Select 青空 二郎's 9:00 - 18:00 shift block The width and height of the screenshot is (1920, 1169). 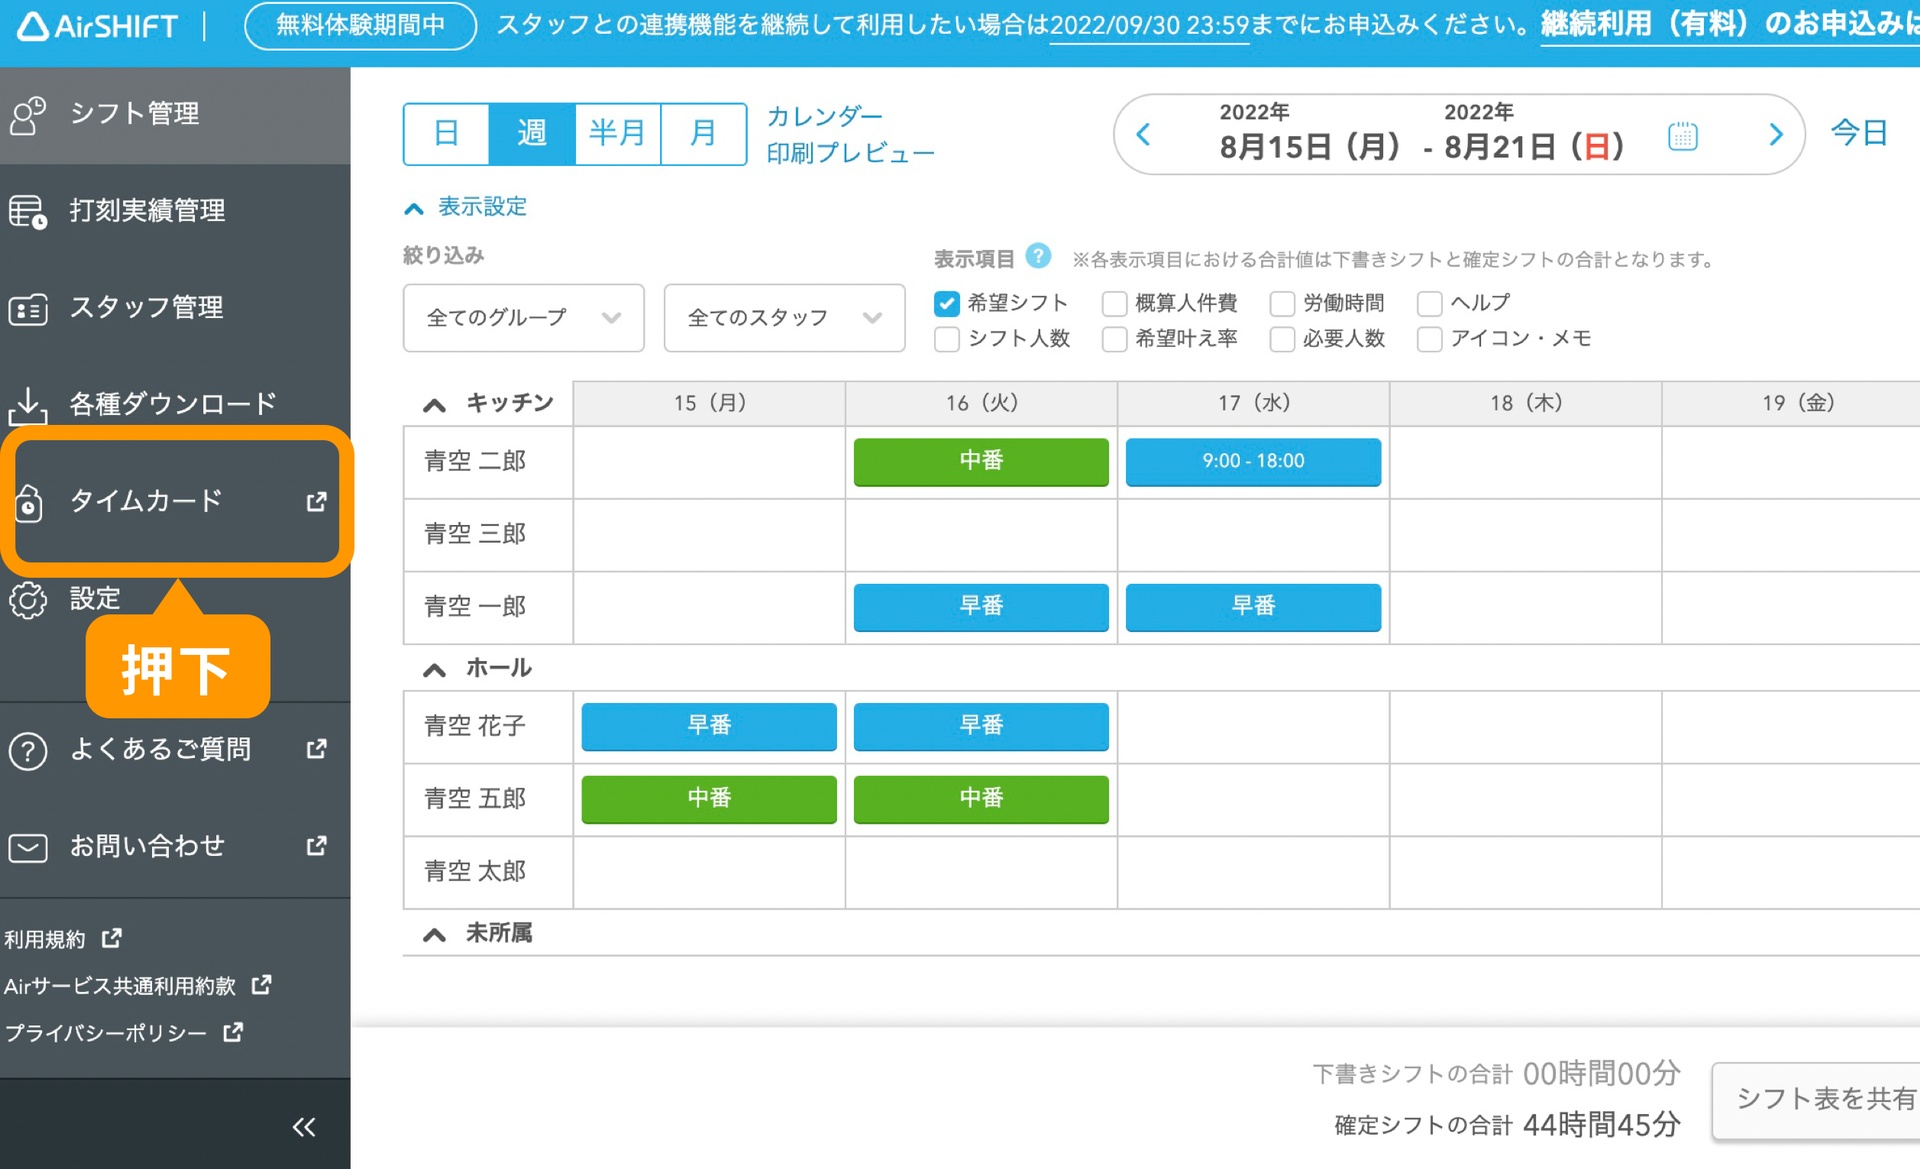[x=1253, y=461]
